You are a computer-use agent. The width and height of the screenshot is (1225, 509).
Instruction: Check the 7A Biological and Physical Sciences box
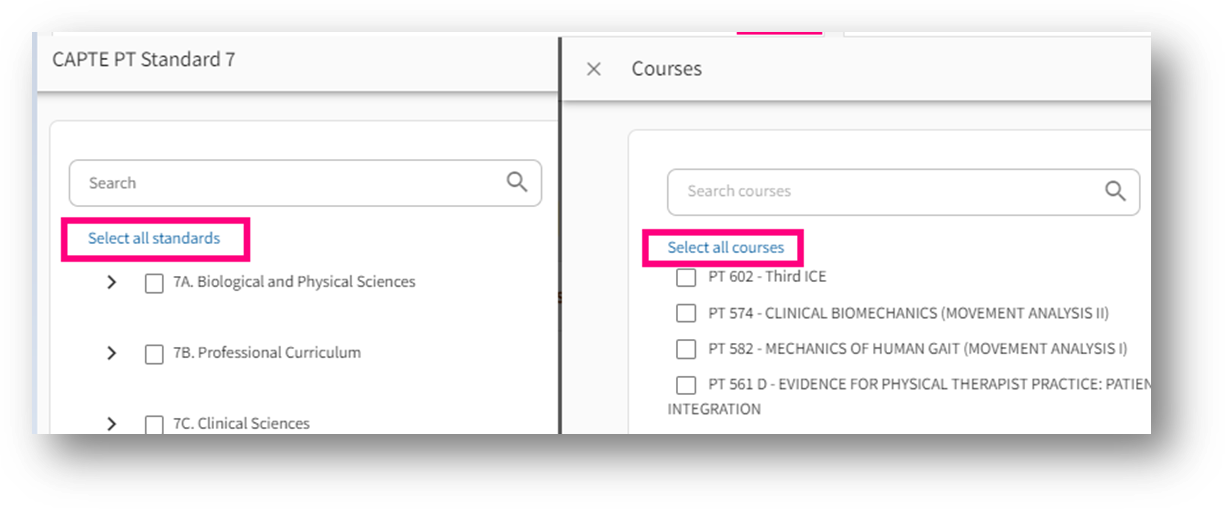click(154, 283)
